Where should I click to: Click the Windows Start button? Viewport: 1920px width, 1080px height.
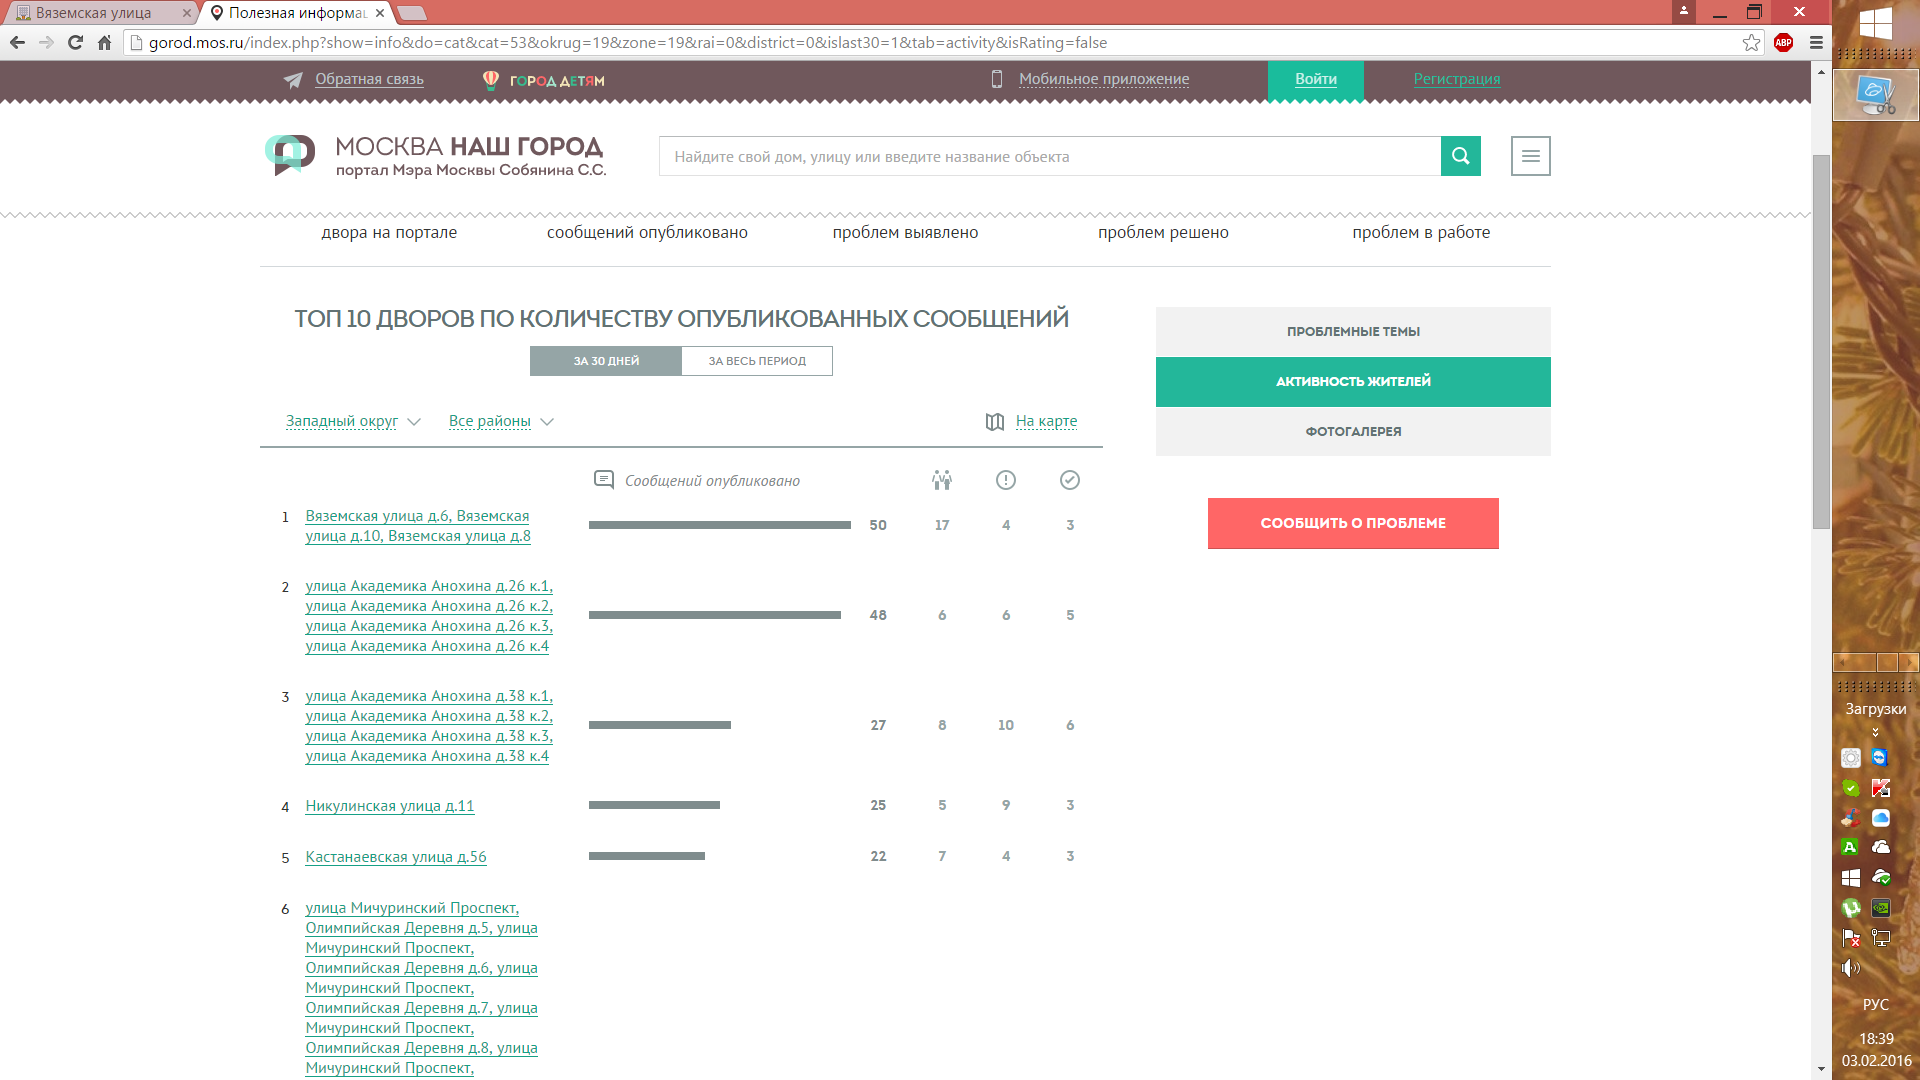(x=1875, y=24)
